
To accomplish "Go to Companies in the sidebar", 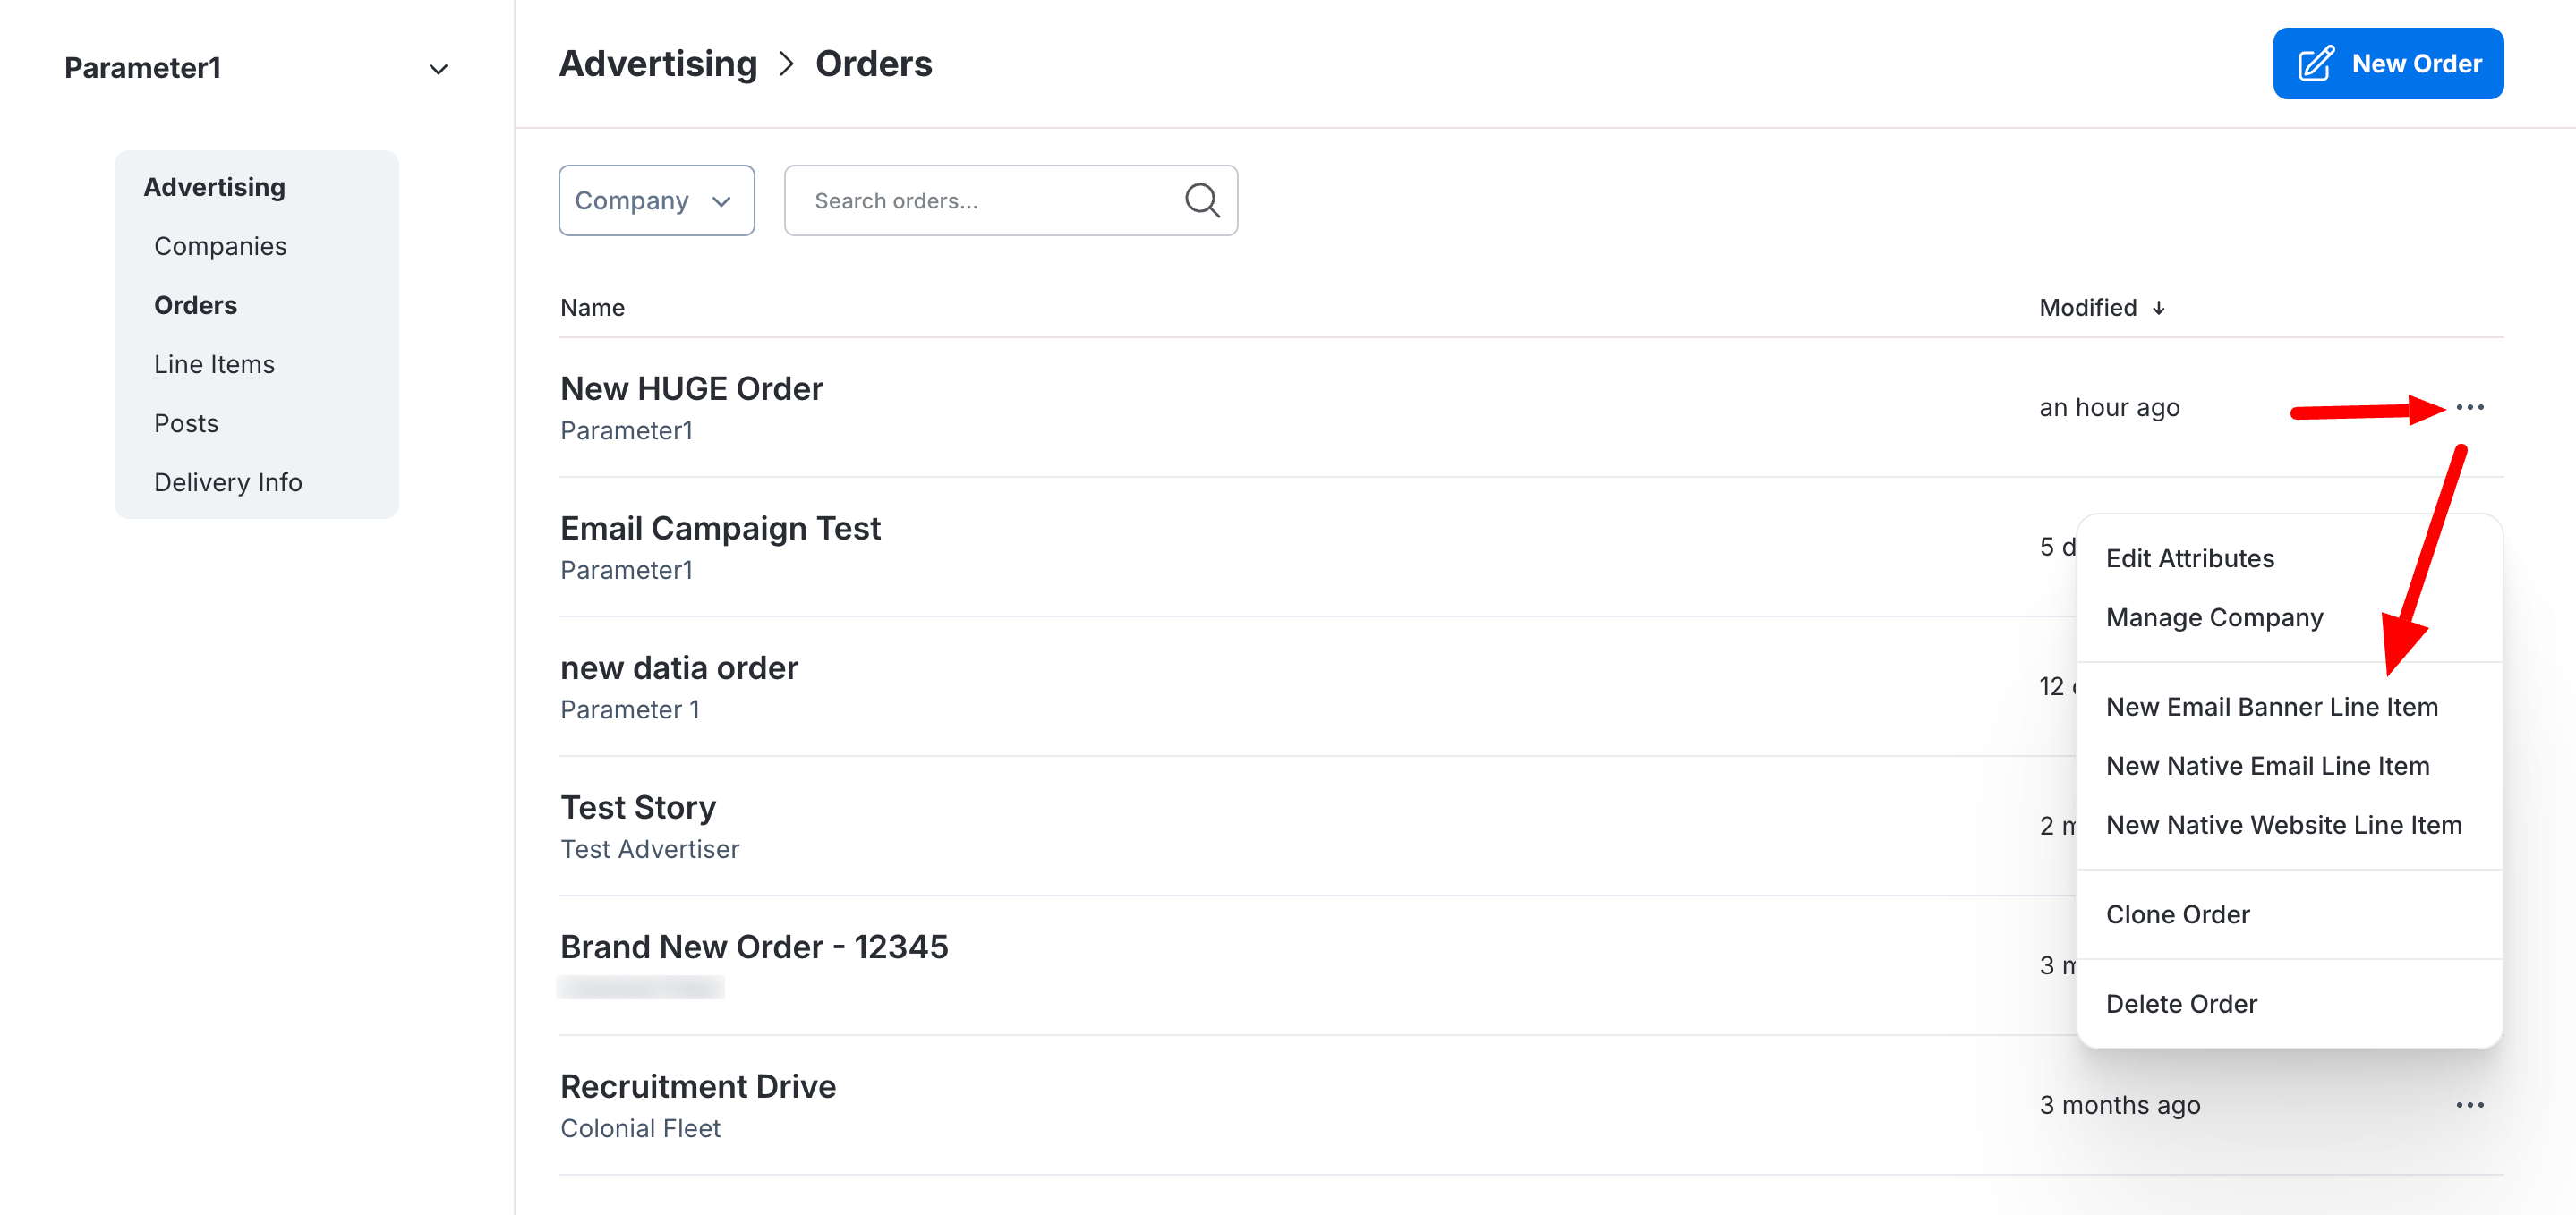I will point(220,246).
